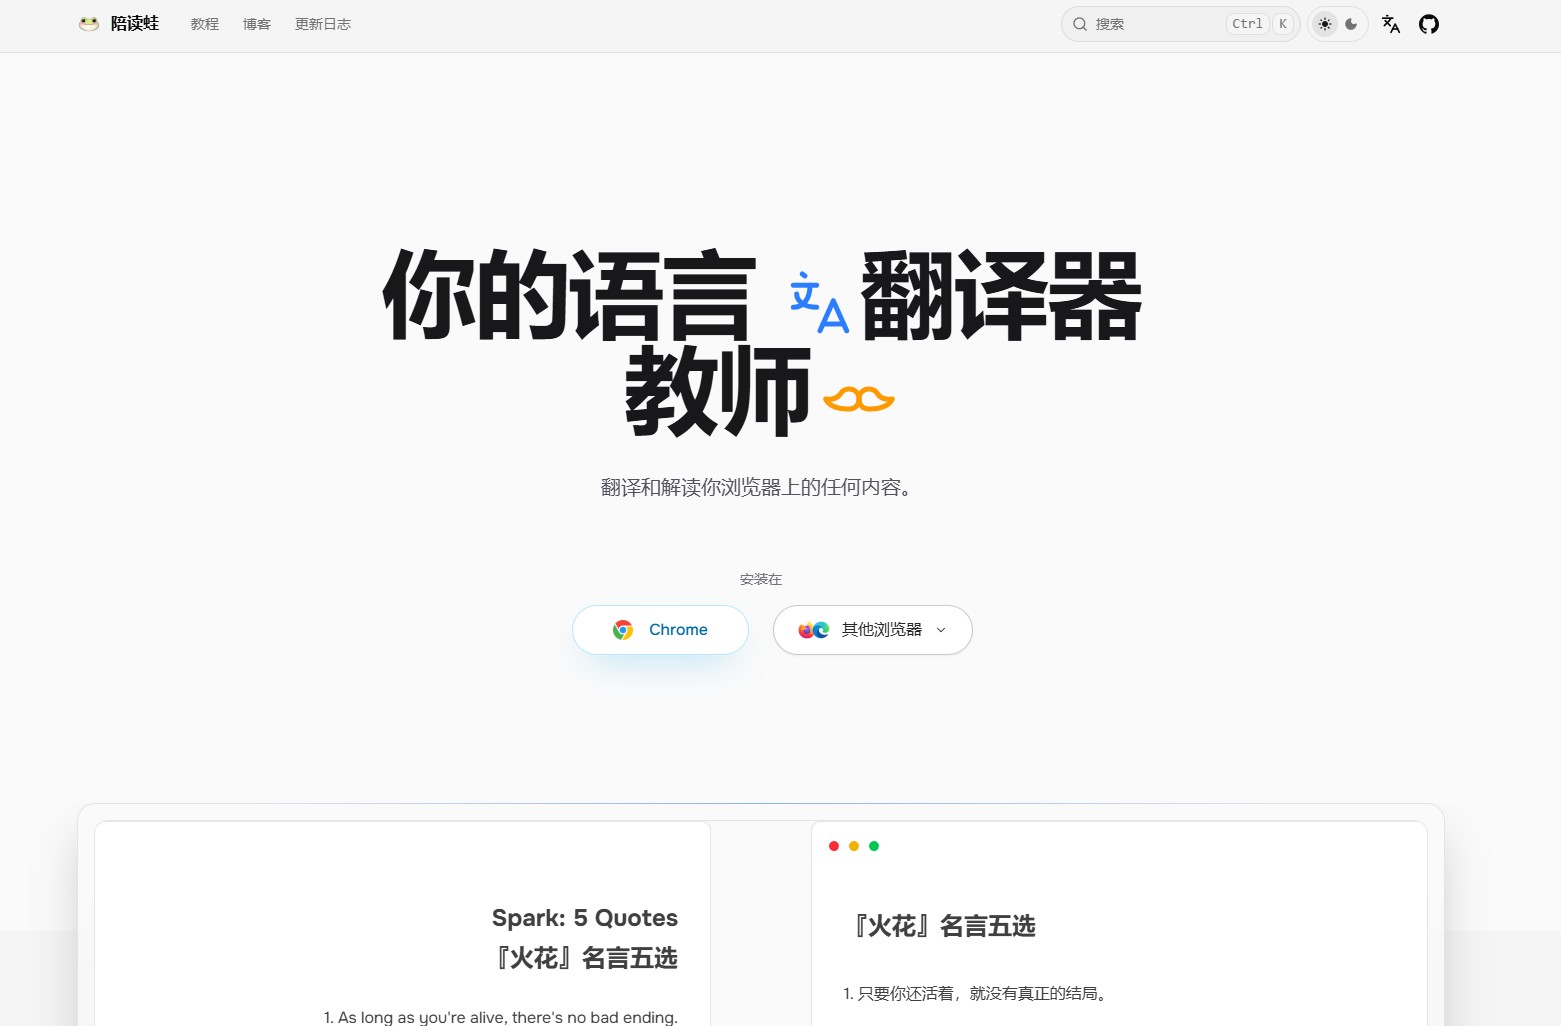Click the translated line 只要你还活着
This screenshot has width=1561, height=1026.
(976, 993)
